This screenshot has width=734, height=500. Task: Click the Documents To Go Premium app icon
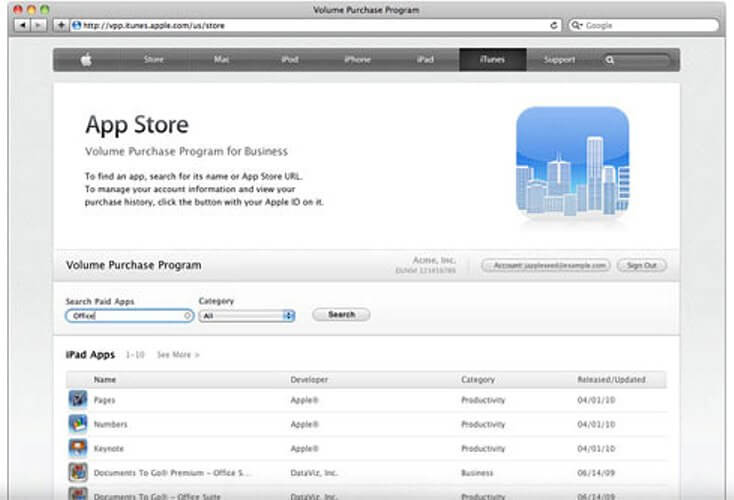[x=78, y=472]
